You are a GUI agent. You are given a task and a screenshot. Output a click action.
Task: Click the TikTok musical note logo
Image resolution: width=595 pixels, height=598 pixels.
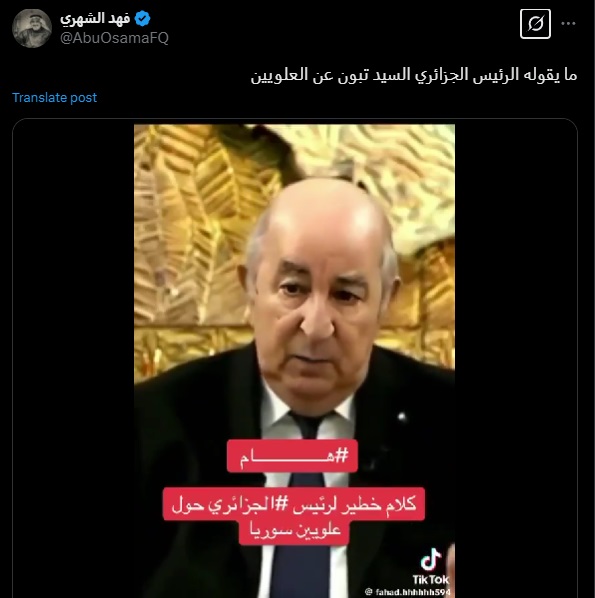click(431, 559)
